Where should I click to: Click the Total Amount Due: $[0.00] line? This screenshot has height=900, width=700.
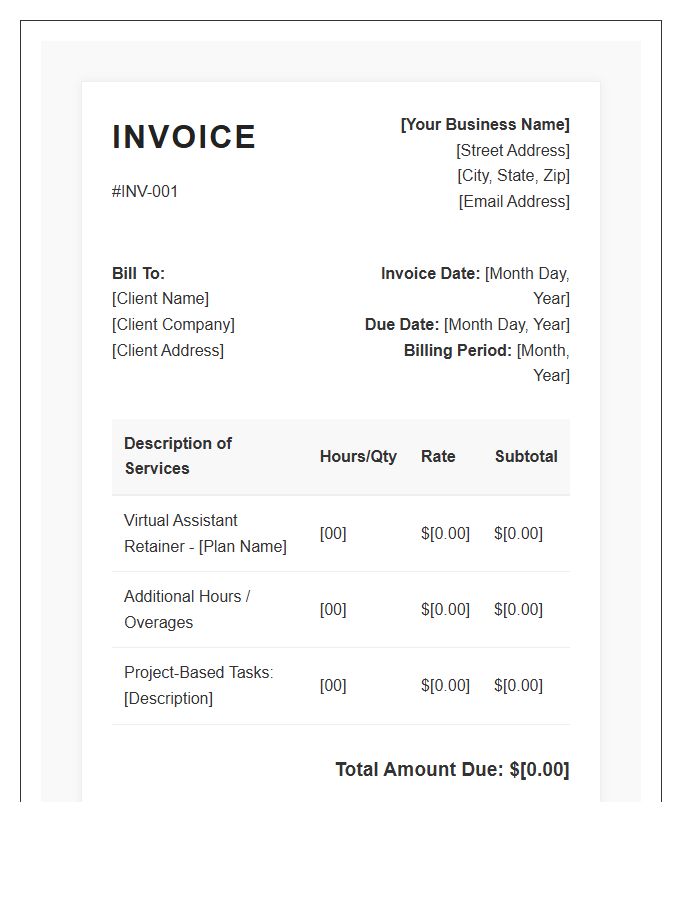pos(452,770)
